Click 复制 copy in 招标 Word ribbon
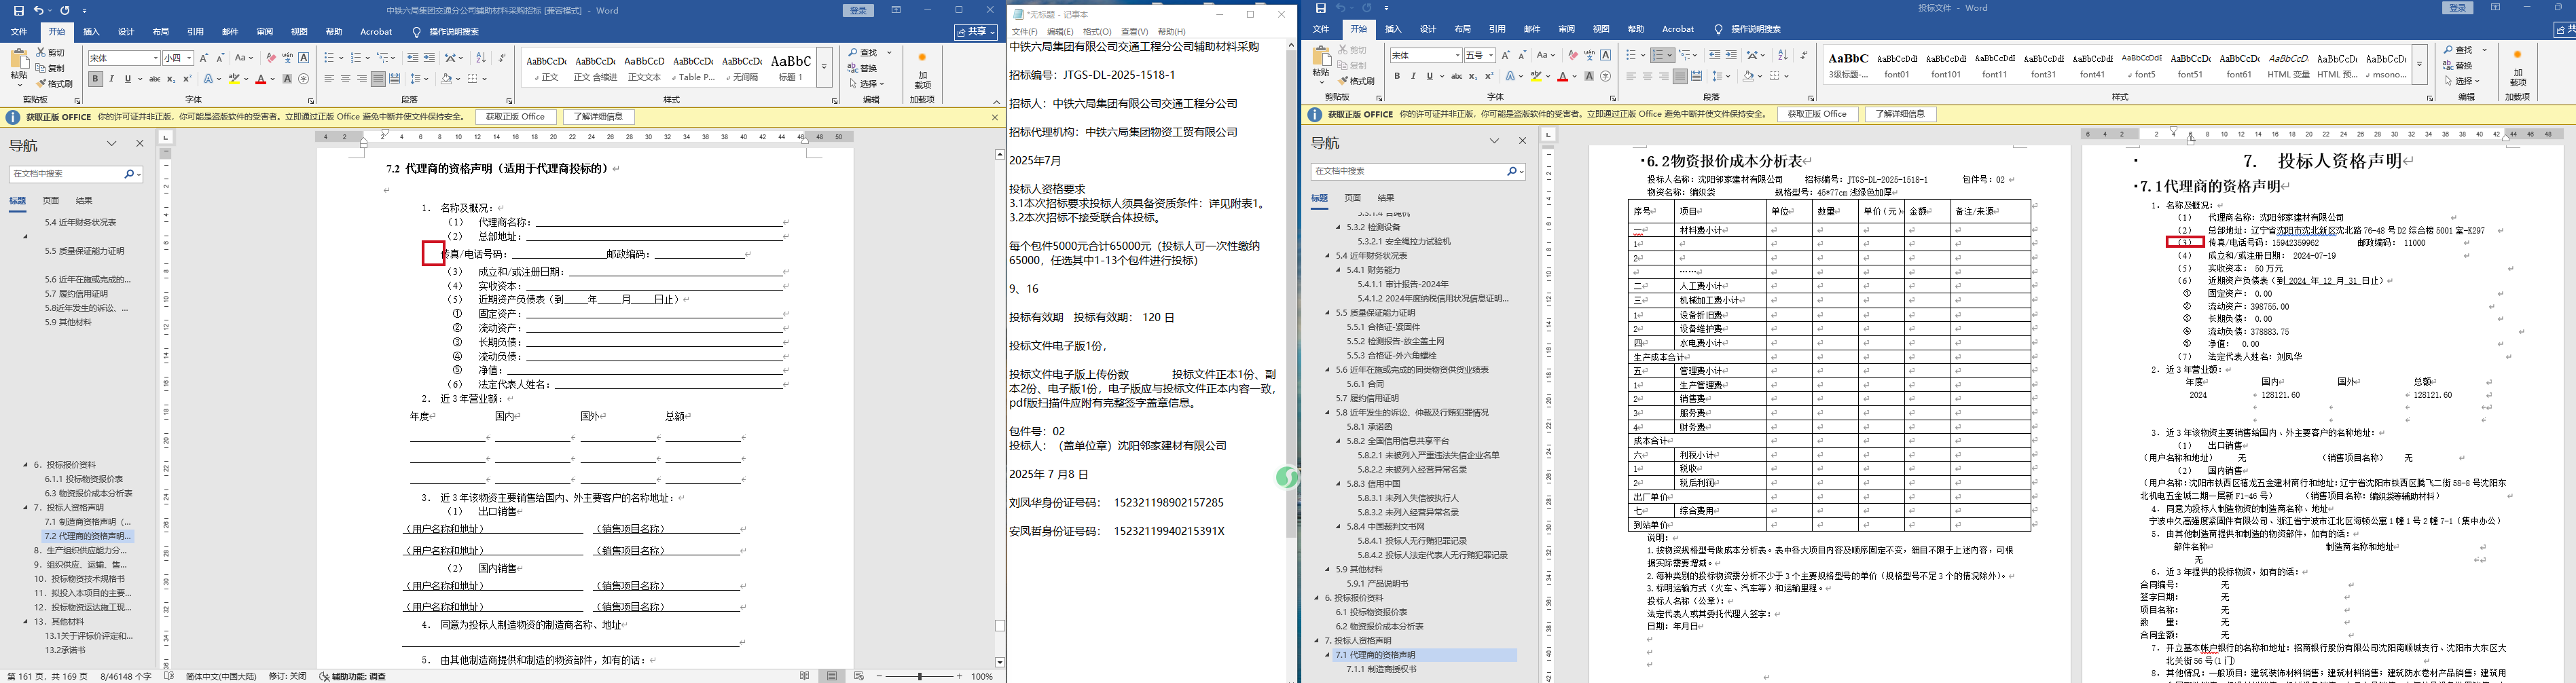The image size is (2576, 683). point(50,68)
